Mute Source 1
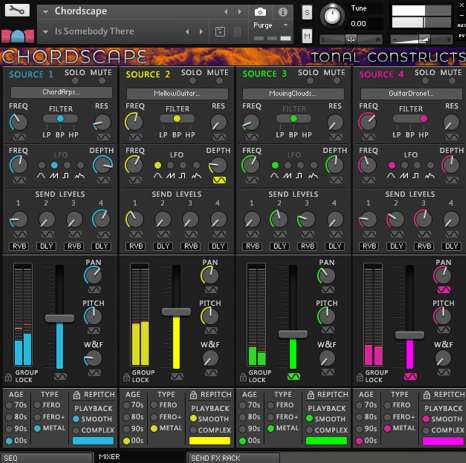The height and width of the screenshot is (463, 466). tap(102, 81)
